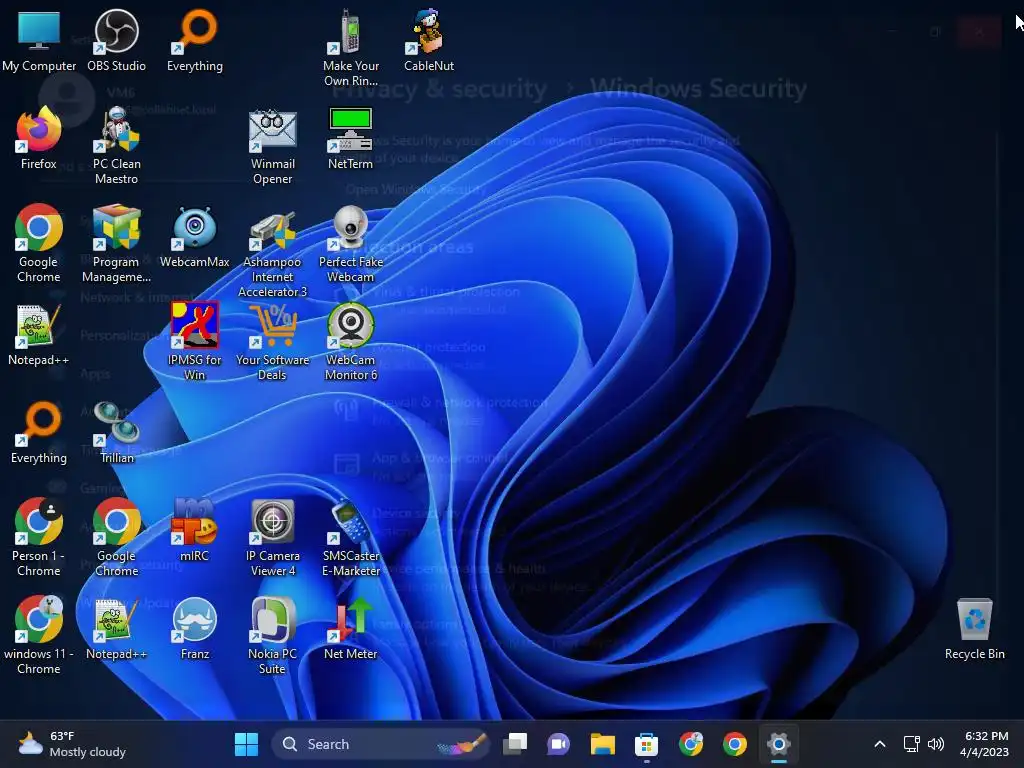Select the IPMSG for Win icon
1024x768 pixels.
(x=195, y=342)
